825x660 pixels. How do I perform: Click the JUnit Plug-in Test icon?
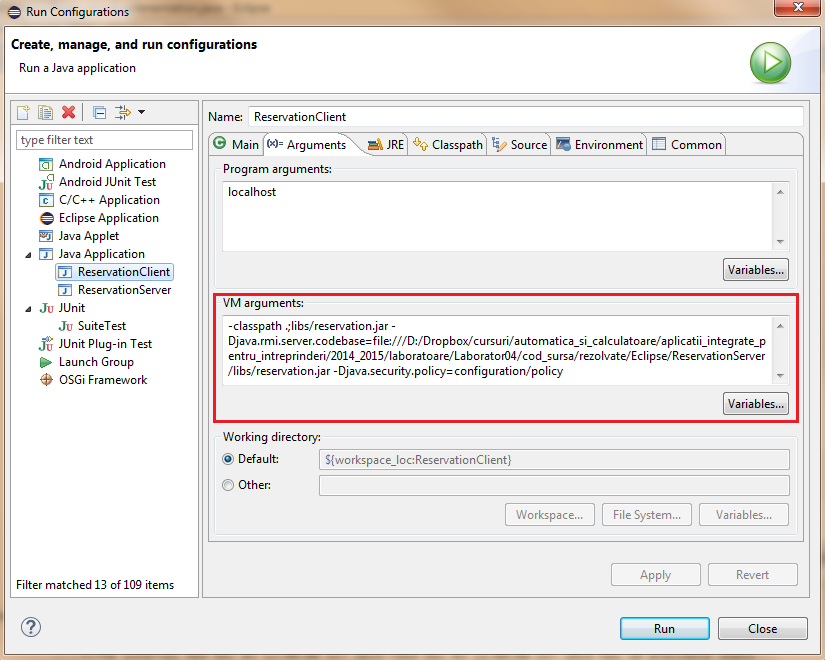[46, 344]
